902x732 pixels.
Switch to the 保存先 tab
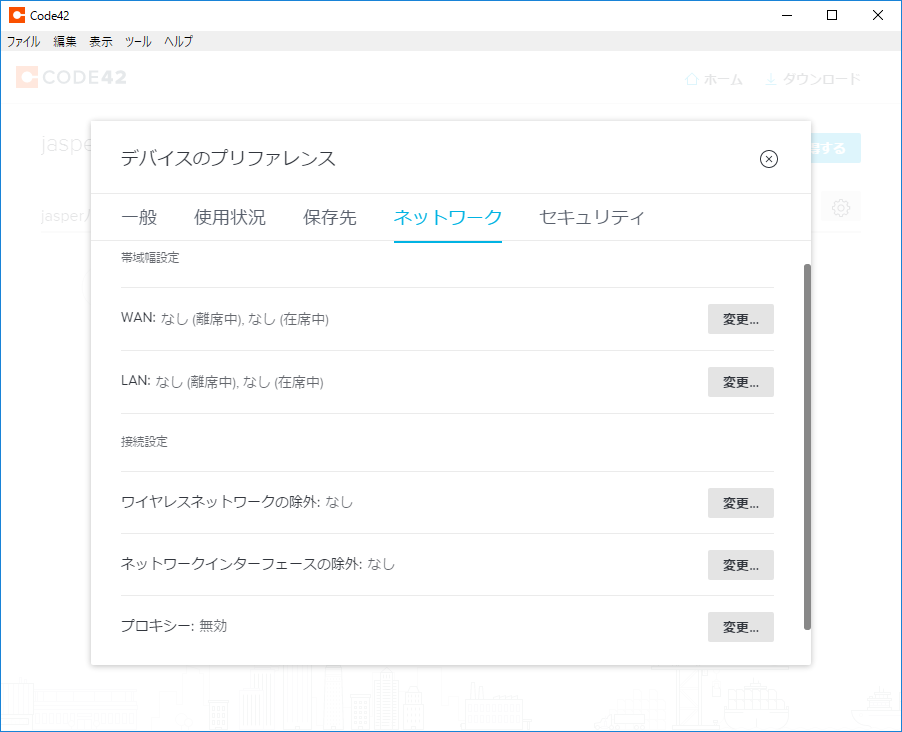point(330,217)
